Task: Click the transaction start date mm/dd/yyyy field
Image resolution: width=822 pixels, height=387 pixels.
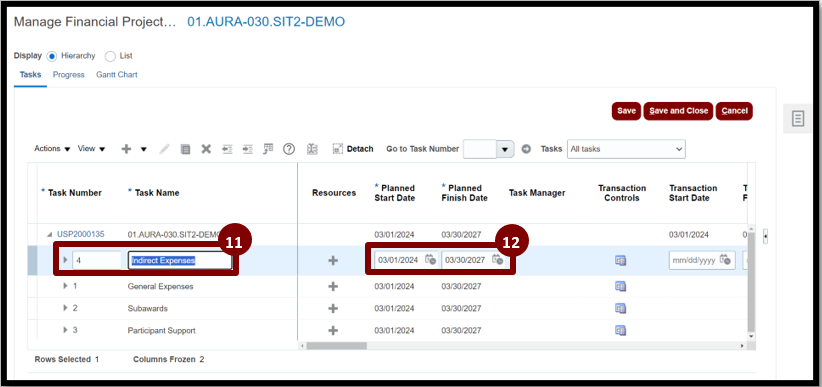Action: pos(694,260)
